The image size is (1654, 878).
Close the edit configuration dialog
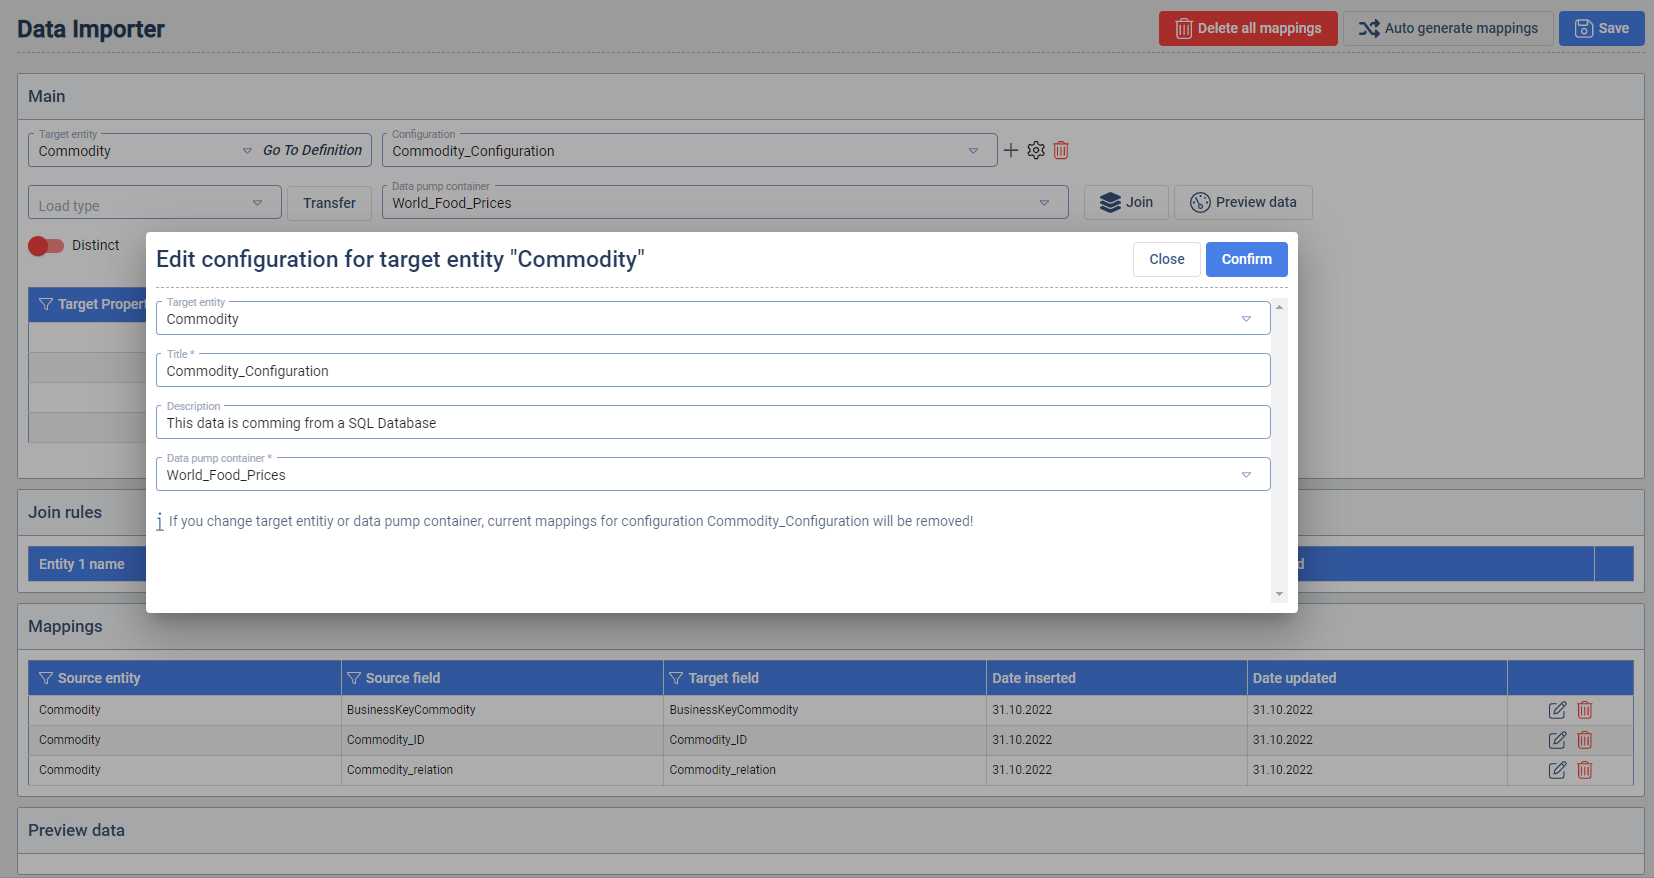(1167, 259)
